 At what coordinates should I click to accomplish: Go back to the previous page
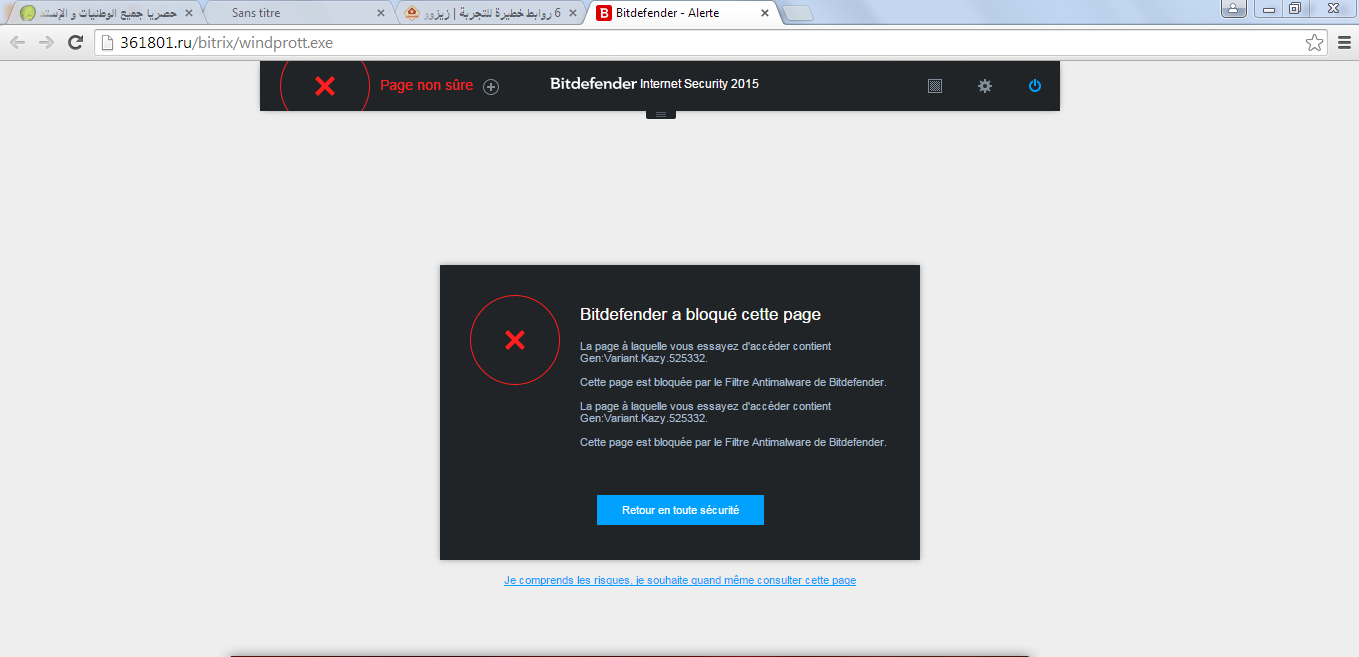(17, 43)
